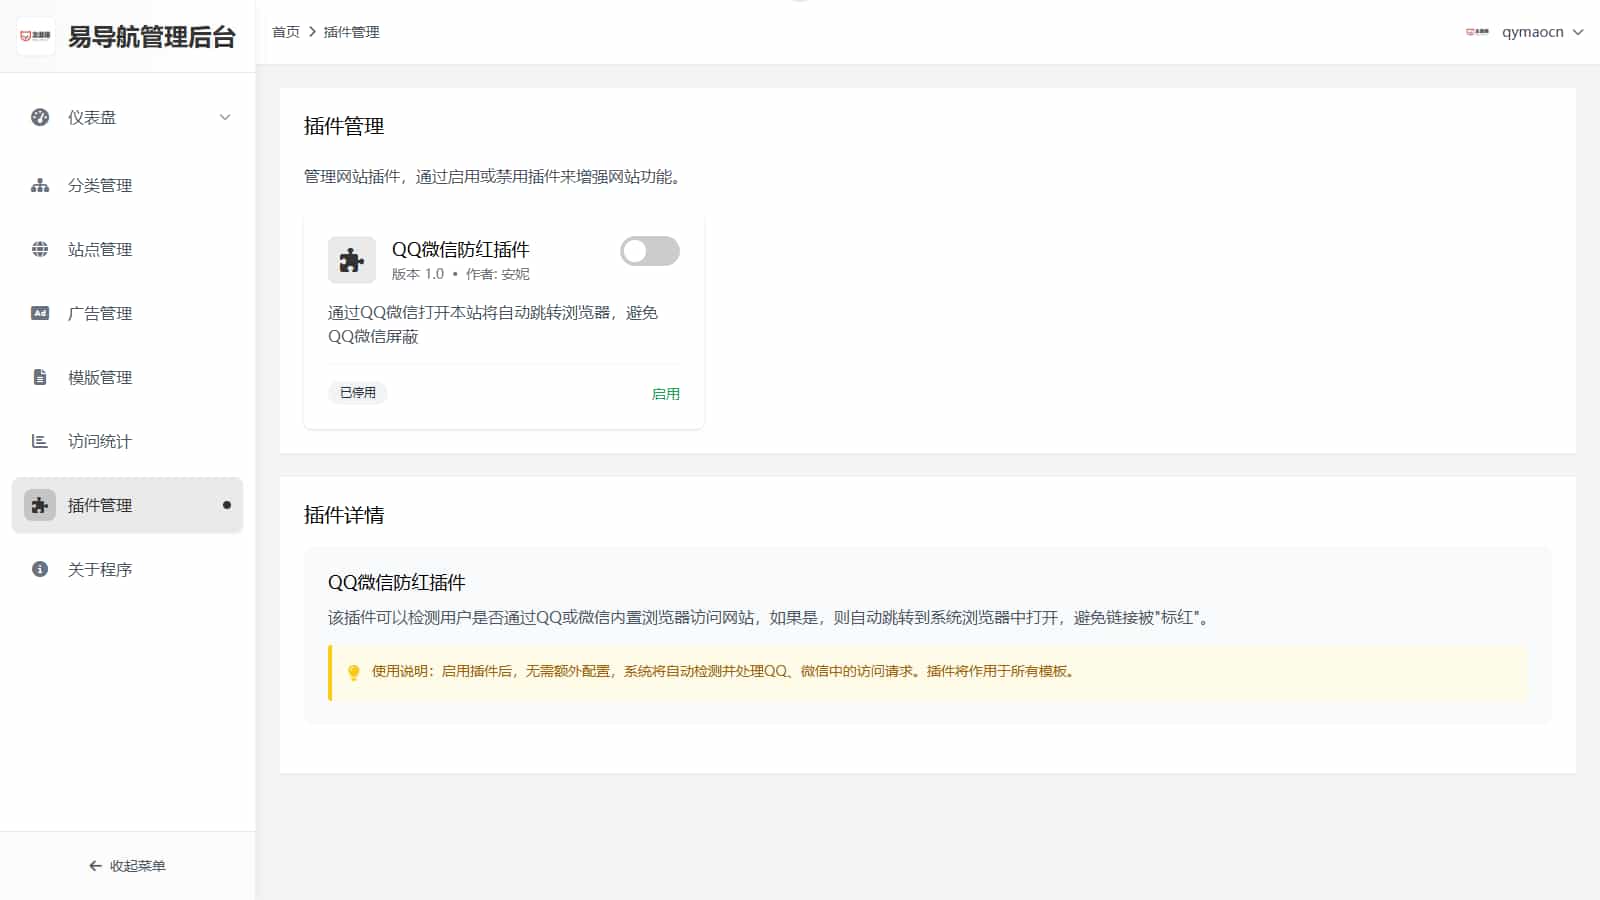This screenshot has height=900, width=1600.
Task: Click the qymaocn username
Action: (1532, 32)
